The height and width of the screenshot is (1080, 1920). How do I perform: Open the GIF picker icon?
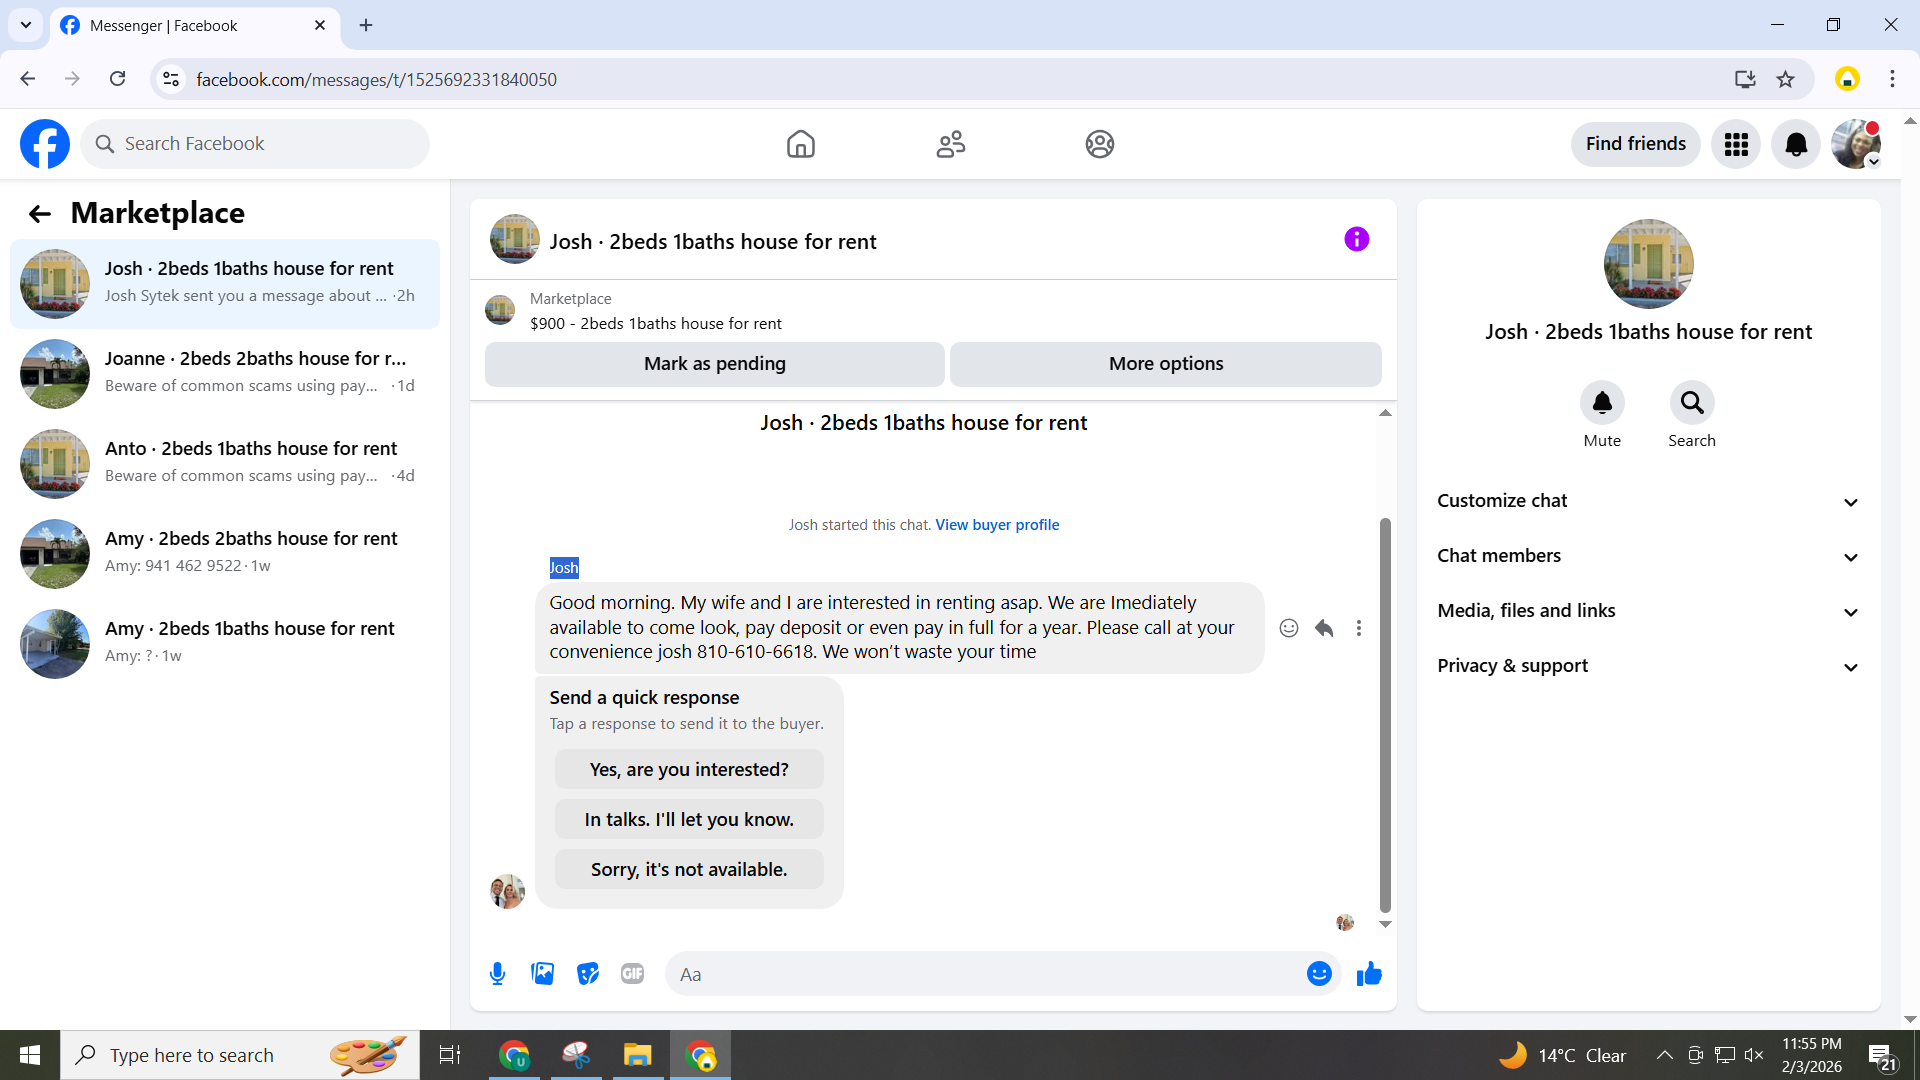pyautogui.click(x=632, y=974)
